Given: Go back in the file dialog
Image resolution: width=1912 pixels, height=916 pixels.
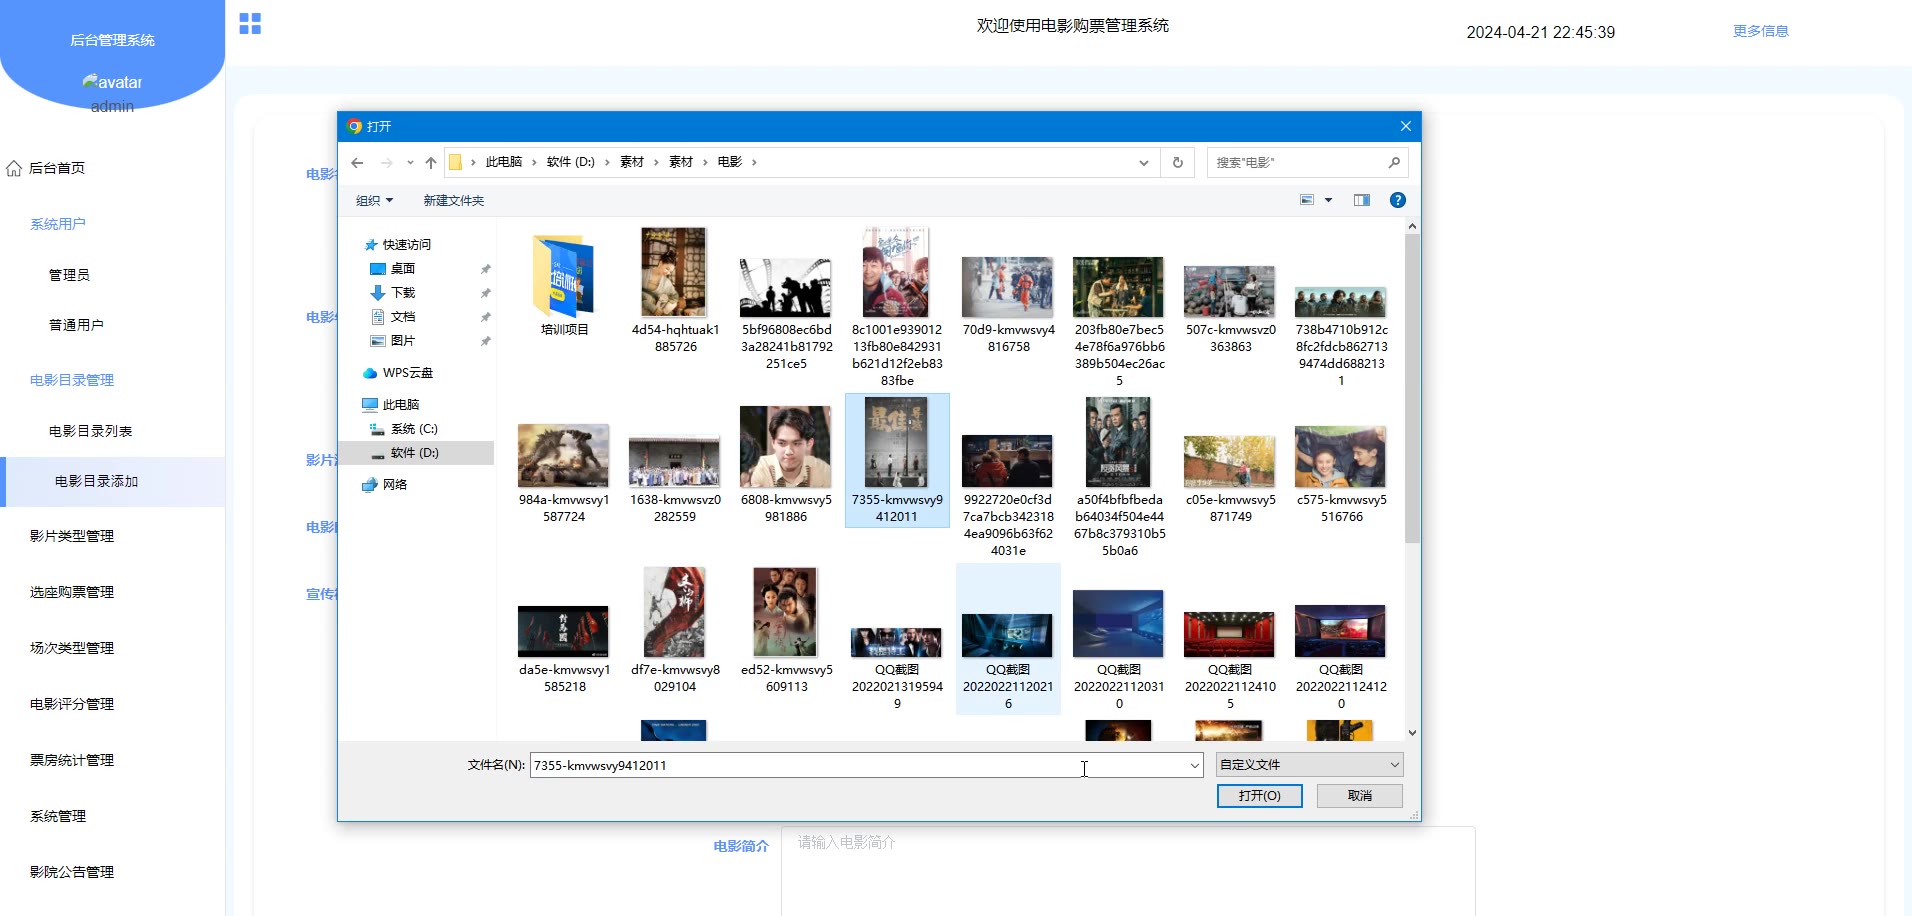Looking at the screenshot, I should click(357, 163).
